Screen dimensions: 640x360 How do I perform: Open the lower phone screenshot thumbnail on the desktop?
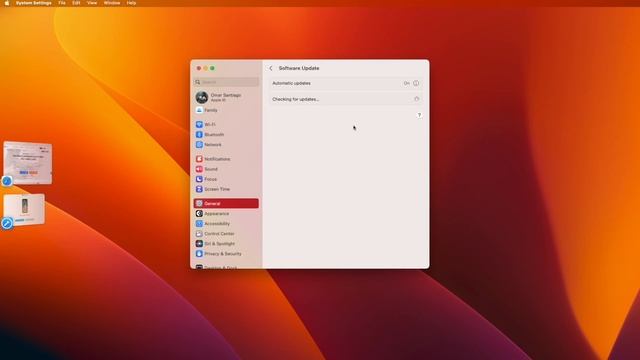point(24,210)
